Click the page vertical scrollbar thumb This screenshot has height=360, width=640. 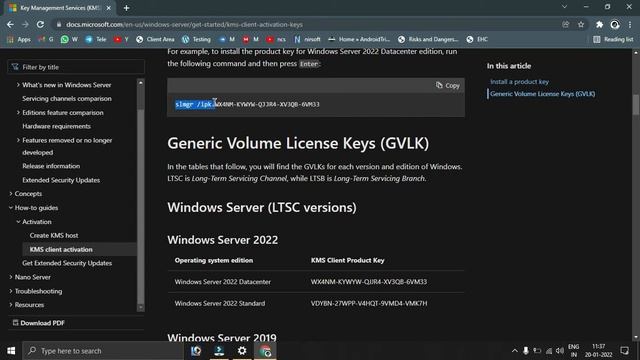tap(636, 104)
